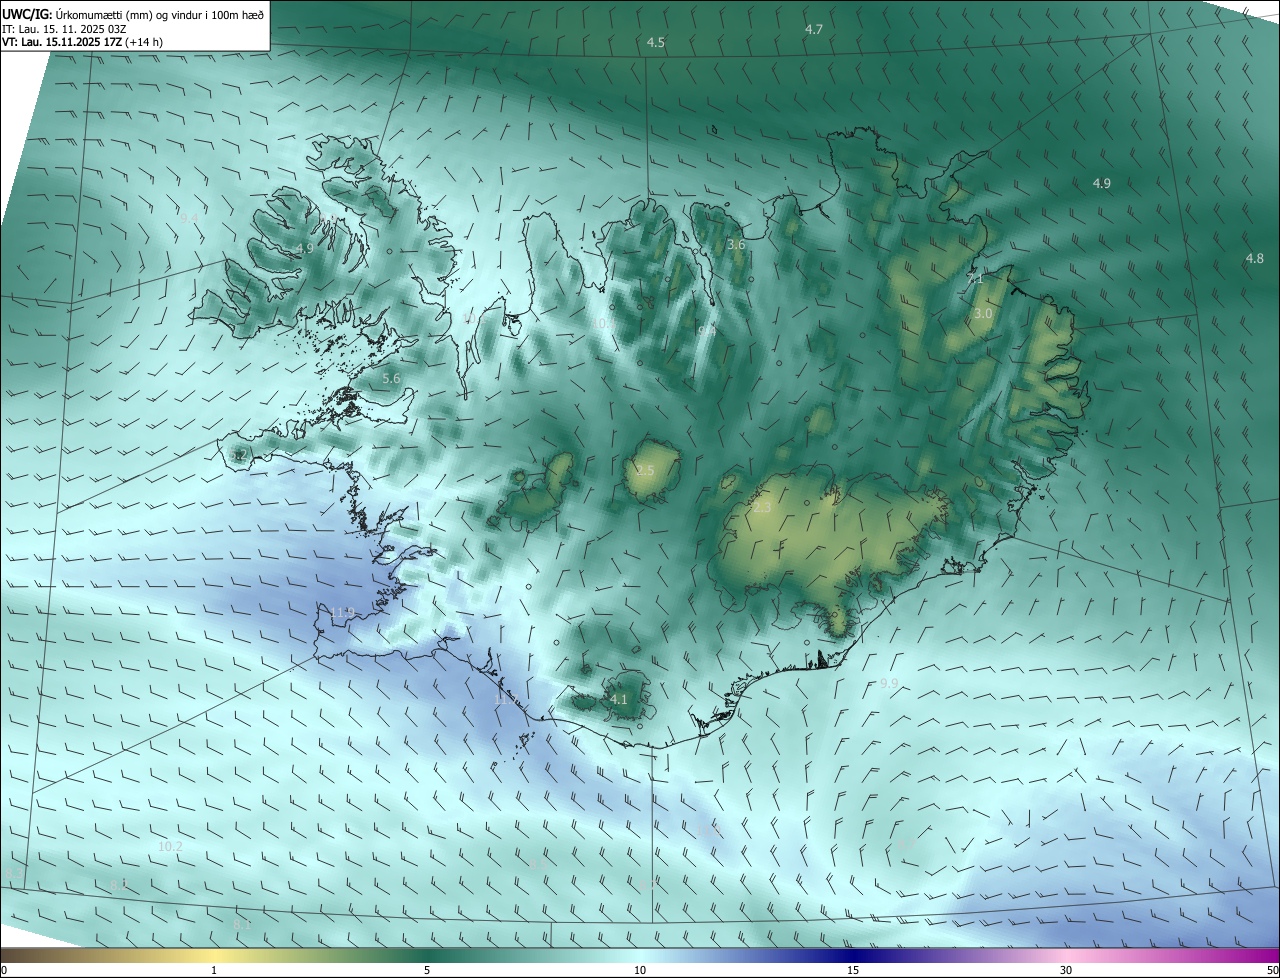Click the 3.6 value label

click(x=736, y=245)
